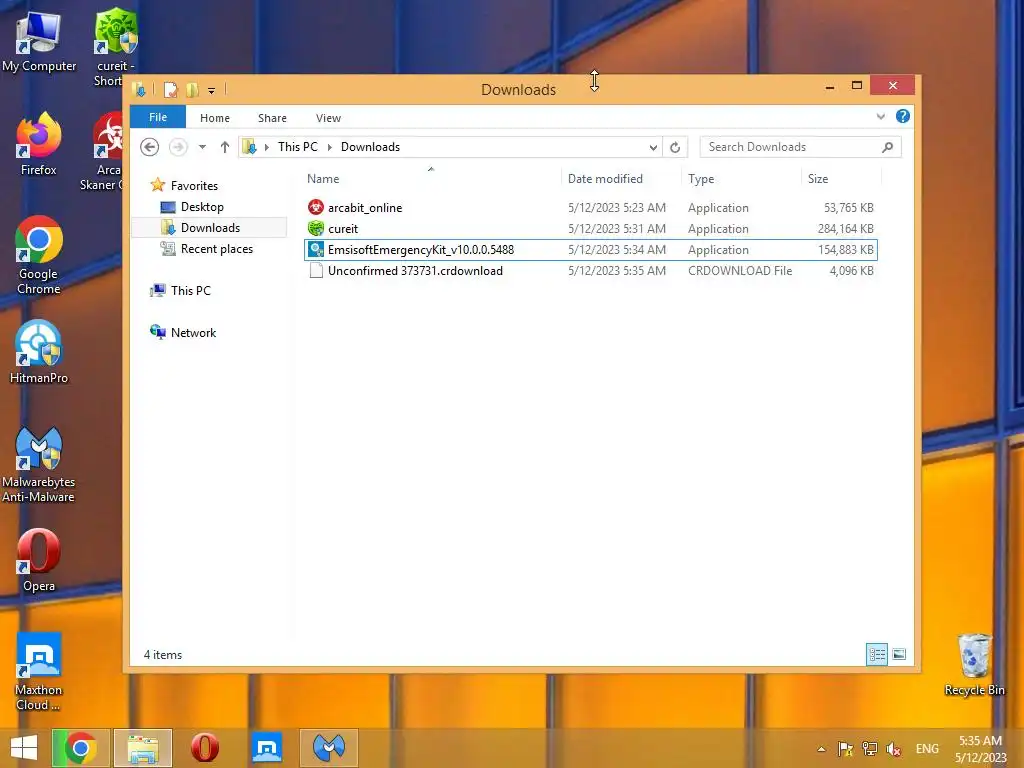Open the recent locations dropdown arrow
The height and width of the screenshot is (768, 1024).
(x=202, y=147)
